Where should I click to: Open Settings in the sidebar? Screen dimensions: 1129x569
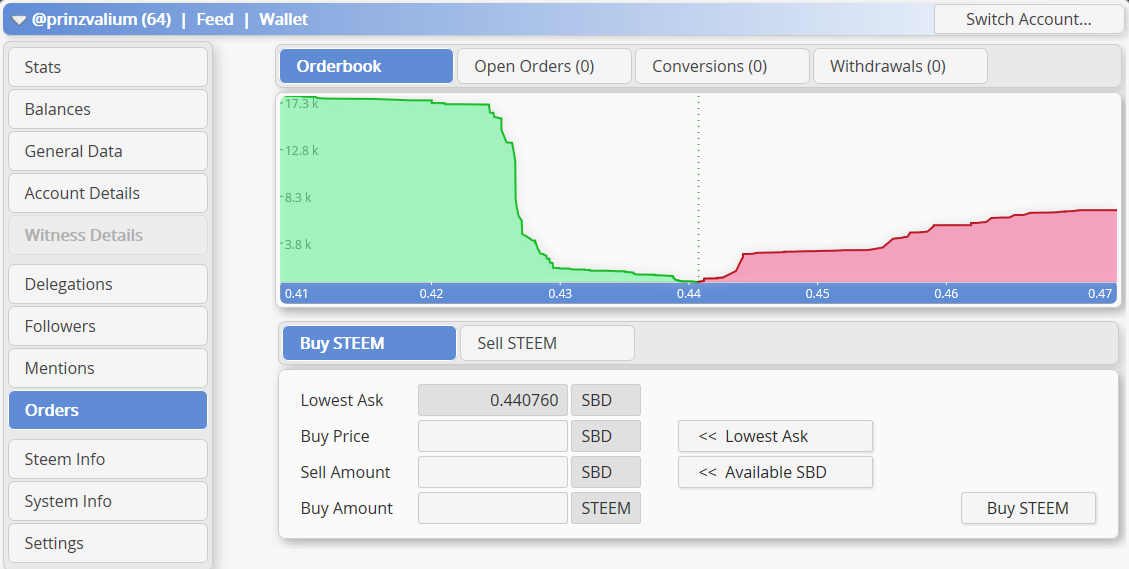[108, 543]
